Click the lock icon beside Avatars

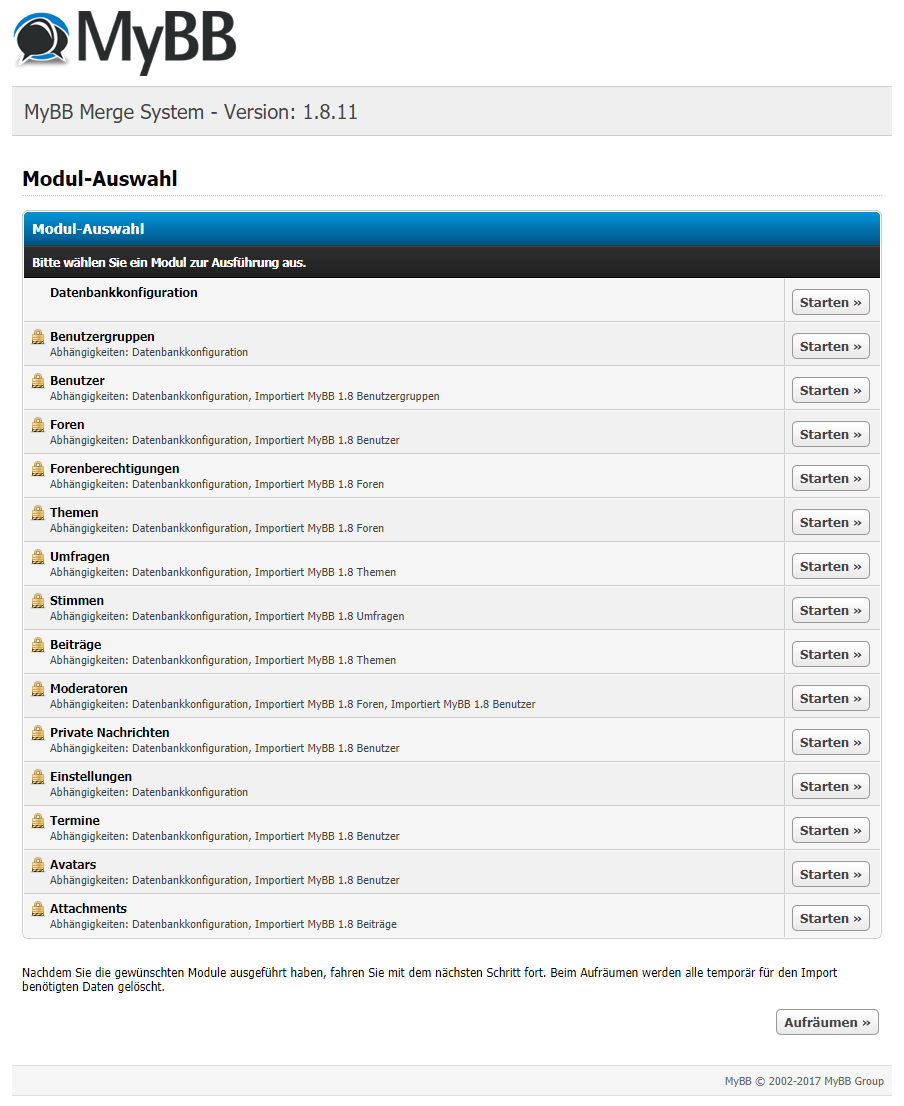coord(38,865)
